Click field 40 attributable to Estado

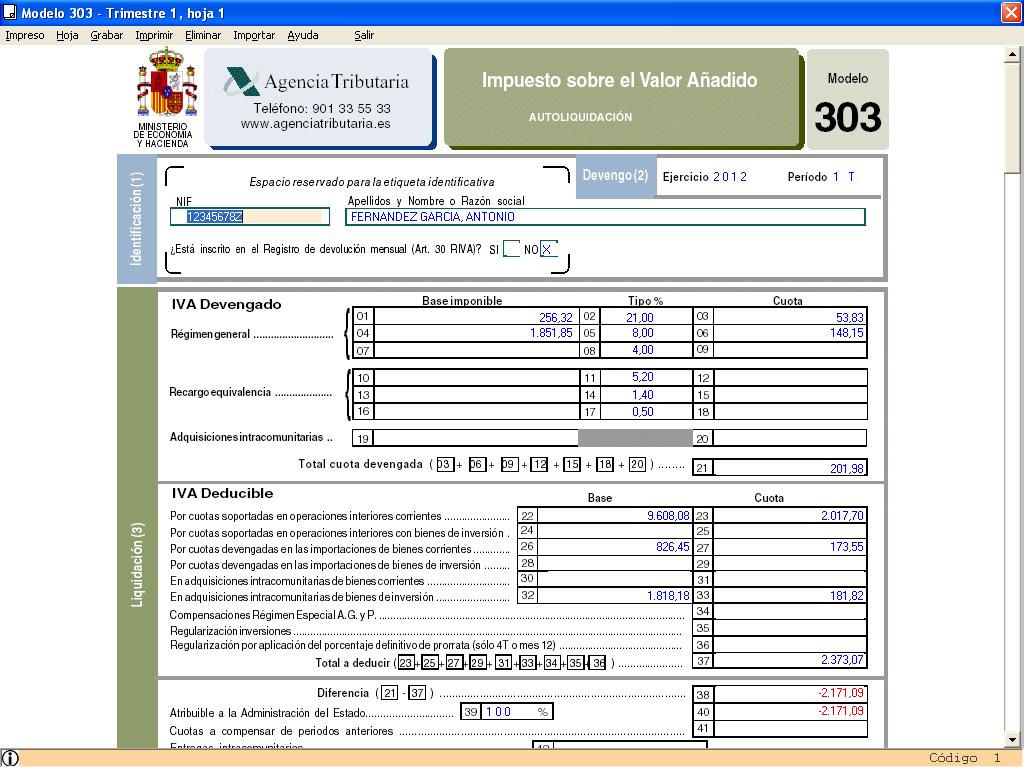pyautogui.click(x=790, y=711)
